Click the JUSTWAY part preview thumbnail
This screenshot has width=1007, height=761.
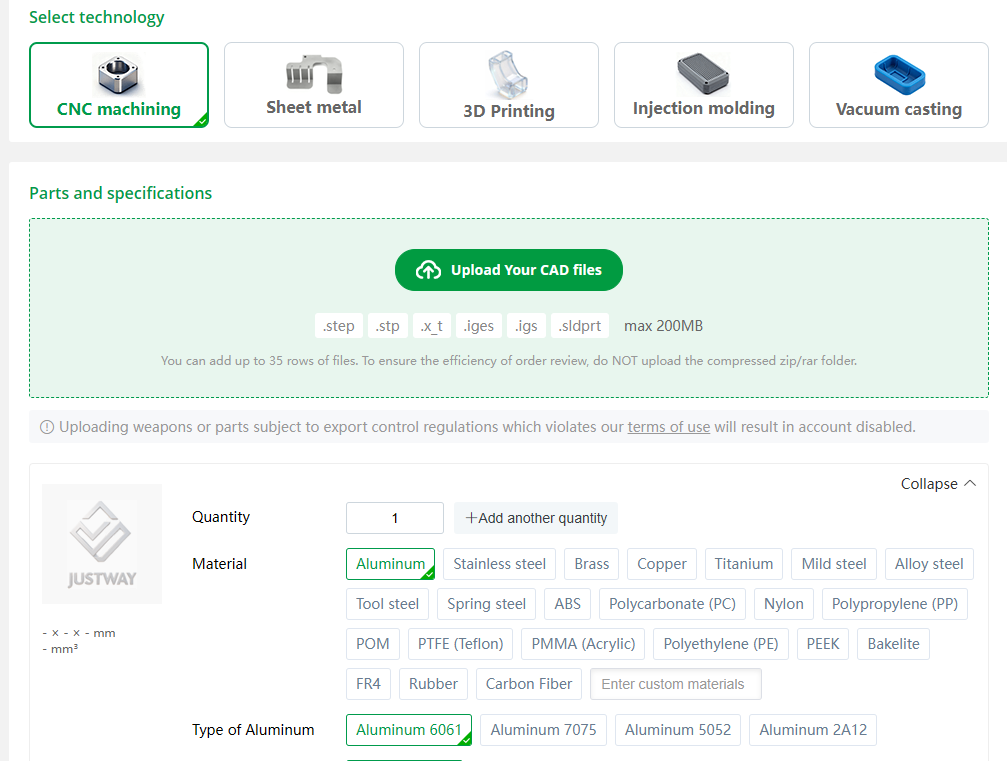click(x=102, y=544)
